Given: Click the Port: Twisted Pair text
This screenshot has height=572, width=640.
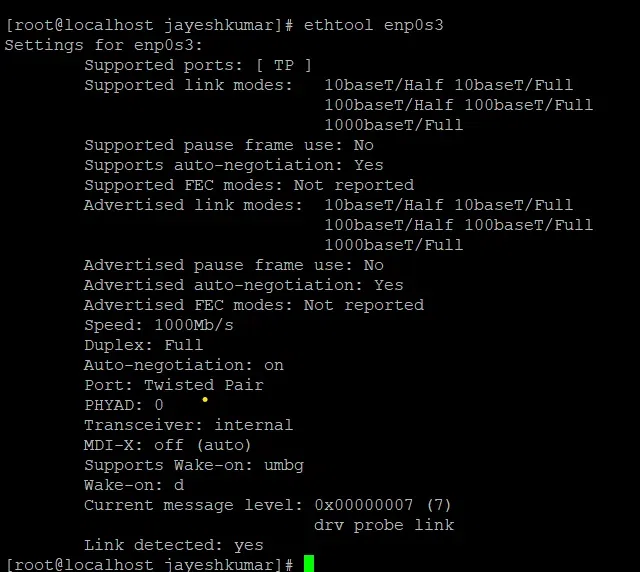Looking at the screenshot, I should click(x=173, y=385).
